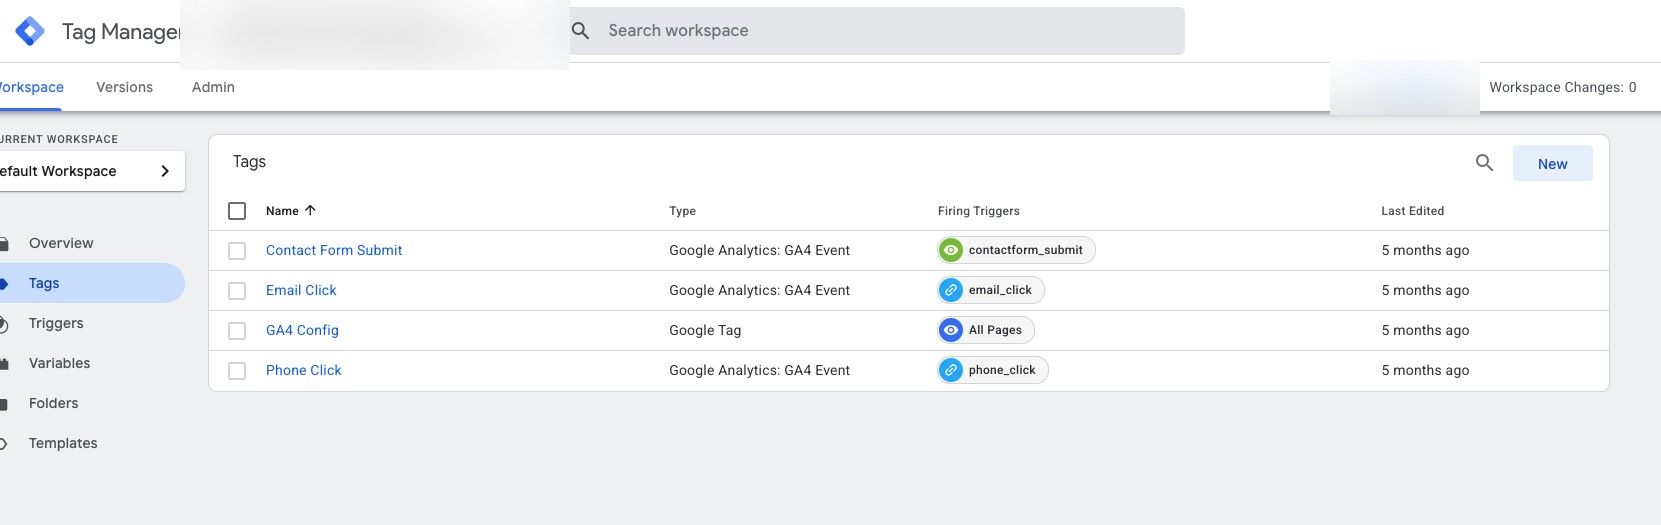This screenshot has height=525, width=1661.
Task: Click the blue eye icon of All Pages
Action: point(951,330)
